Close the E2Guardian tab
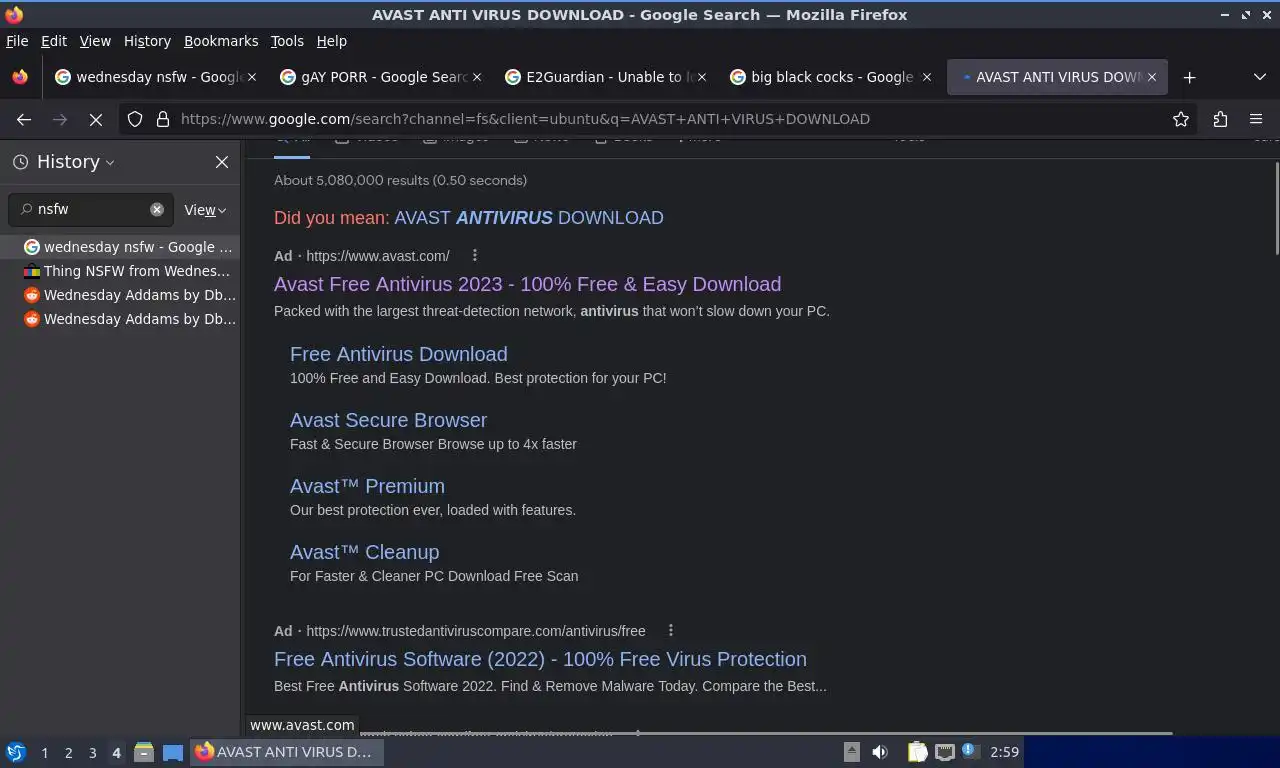This screenshot has height=768, width=1280. pyautogui.click(x=701, y=77)
